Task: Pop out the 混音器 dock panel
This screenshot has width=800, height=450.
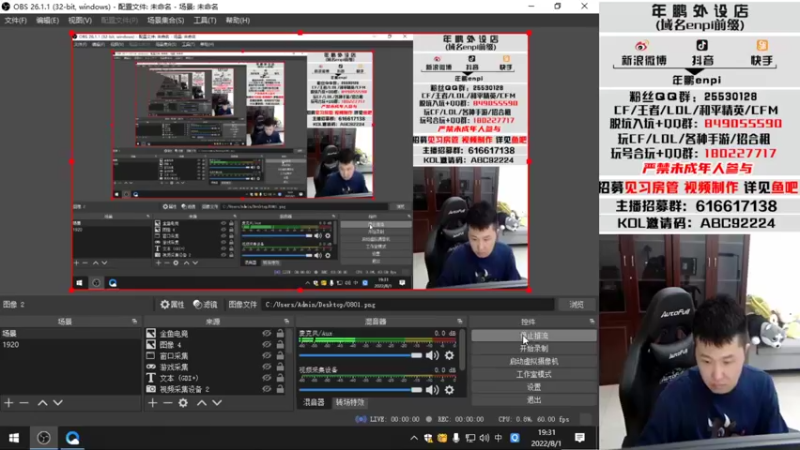Action: coord(460,321)
